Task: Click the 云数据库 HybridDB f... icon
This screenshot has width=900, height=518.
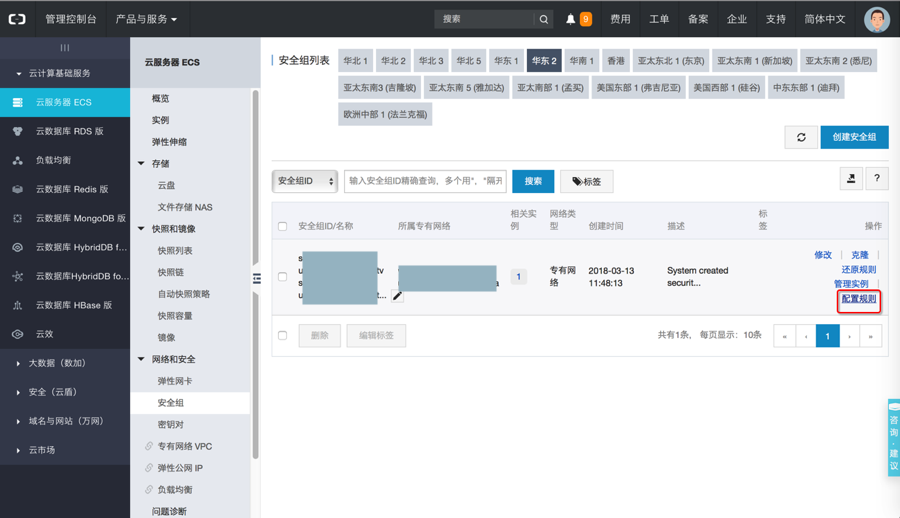Action: [x=18, y=247]
